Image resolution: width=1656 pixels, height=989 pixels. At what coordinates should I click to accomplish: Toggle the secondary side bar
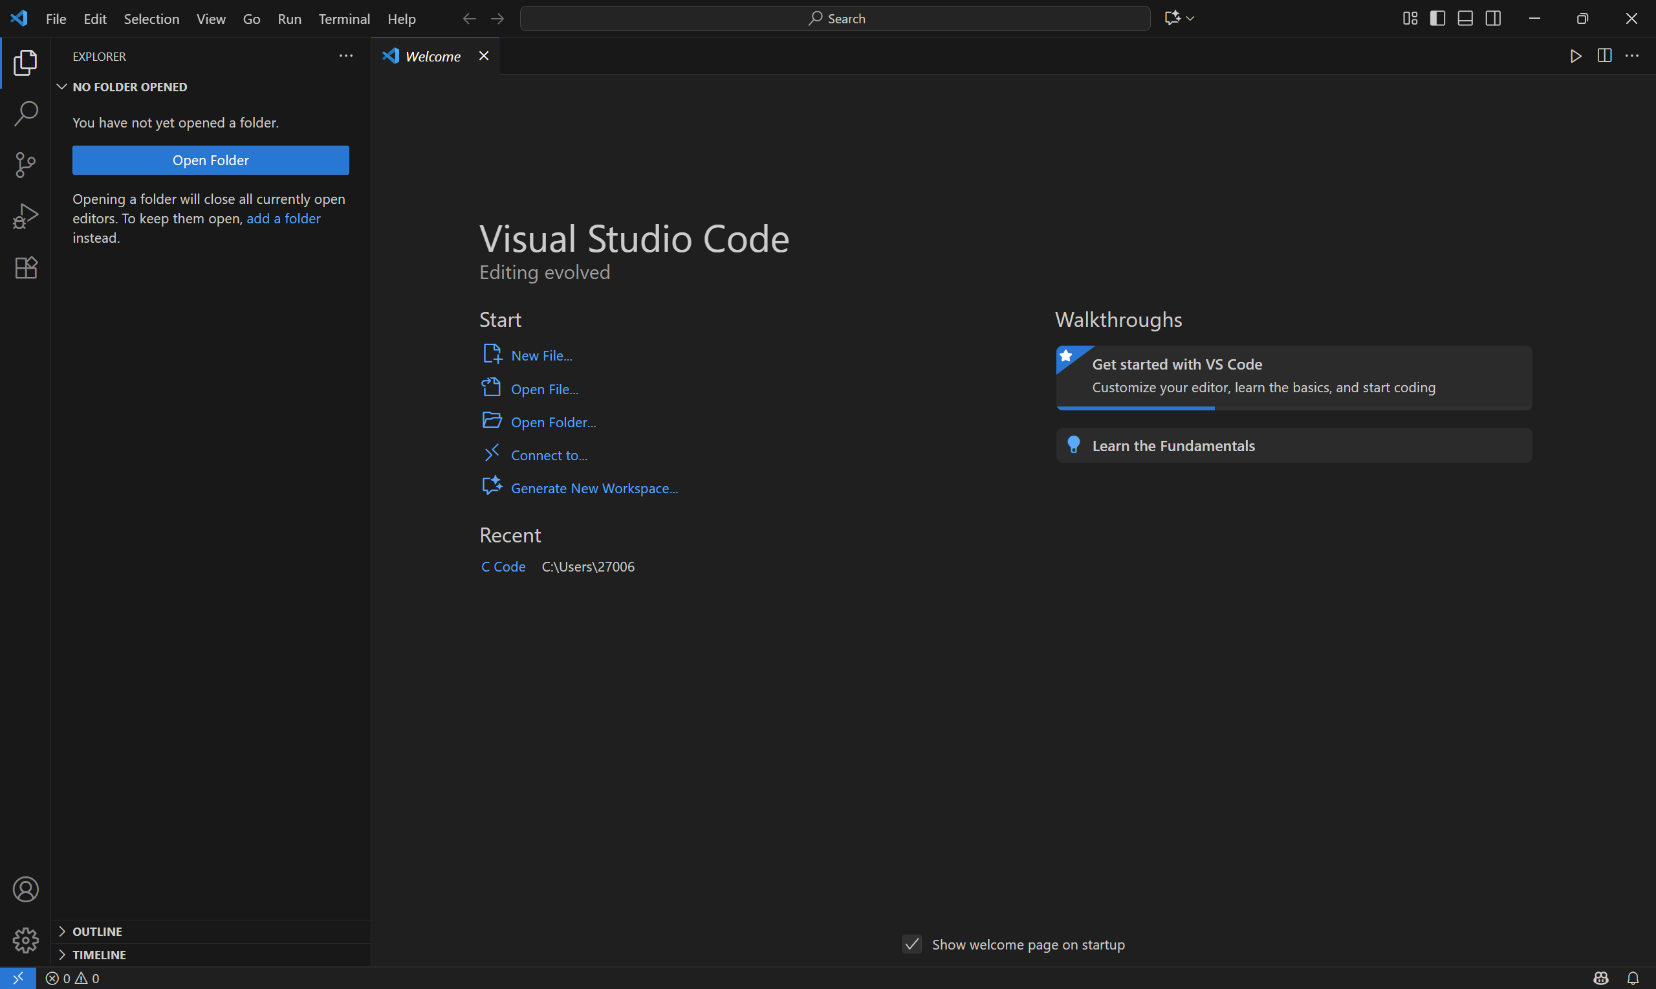click(x=1493, y=18)
